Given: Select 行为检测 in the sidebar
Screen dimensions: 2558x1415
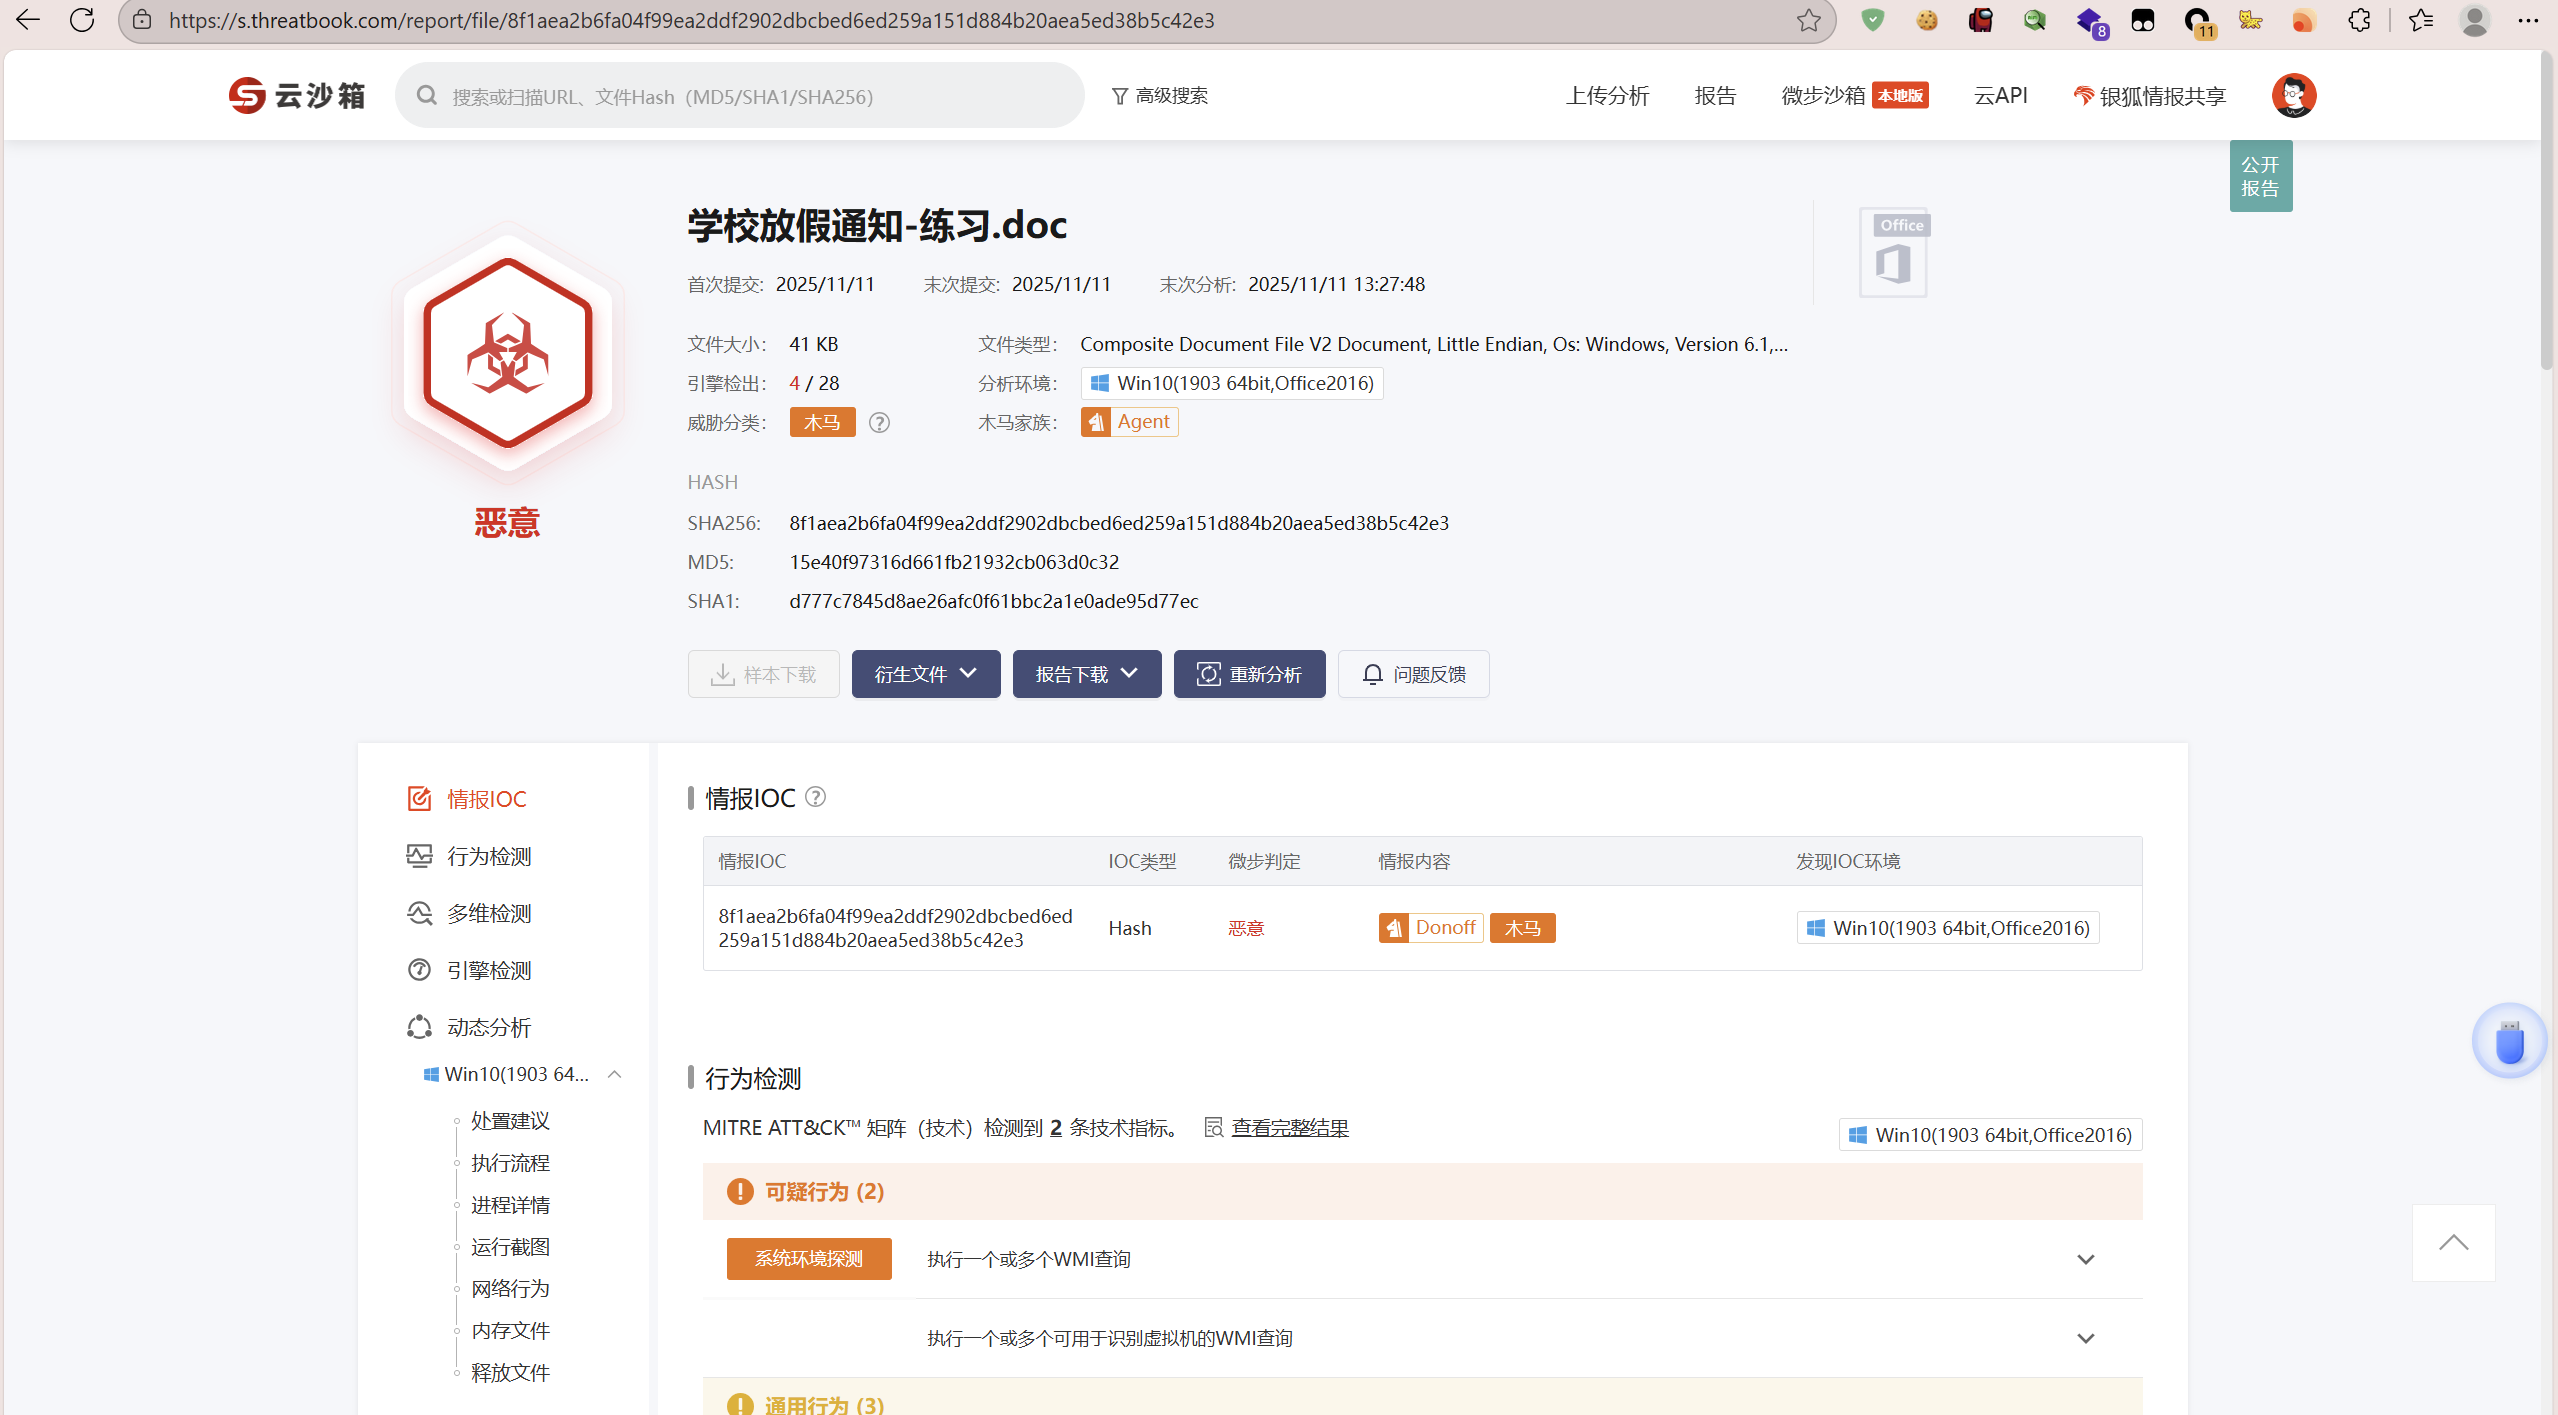Looking at the screenshot, I should click(x=469, y=855).
